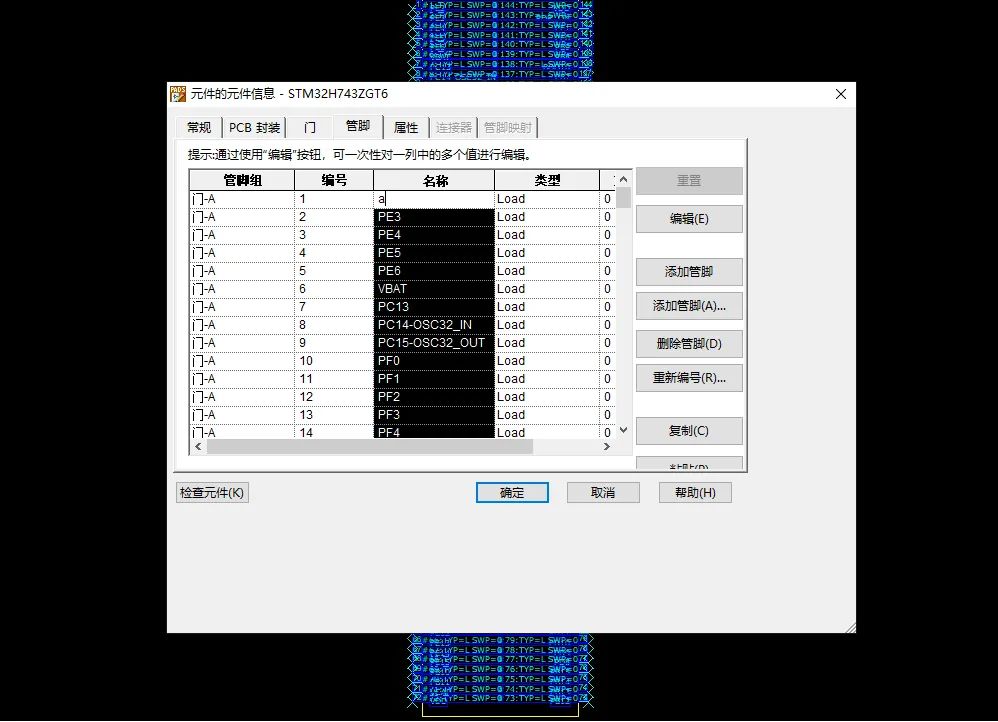Cancel the dialog with 取消
The height and width of the screenshot is (722, 998).
tap(603, 493)
